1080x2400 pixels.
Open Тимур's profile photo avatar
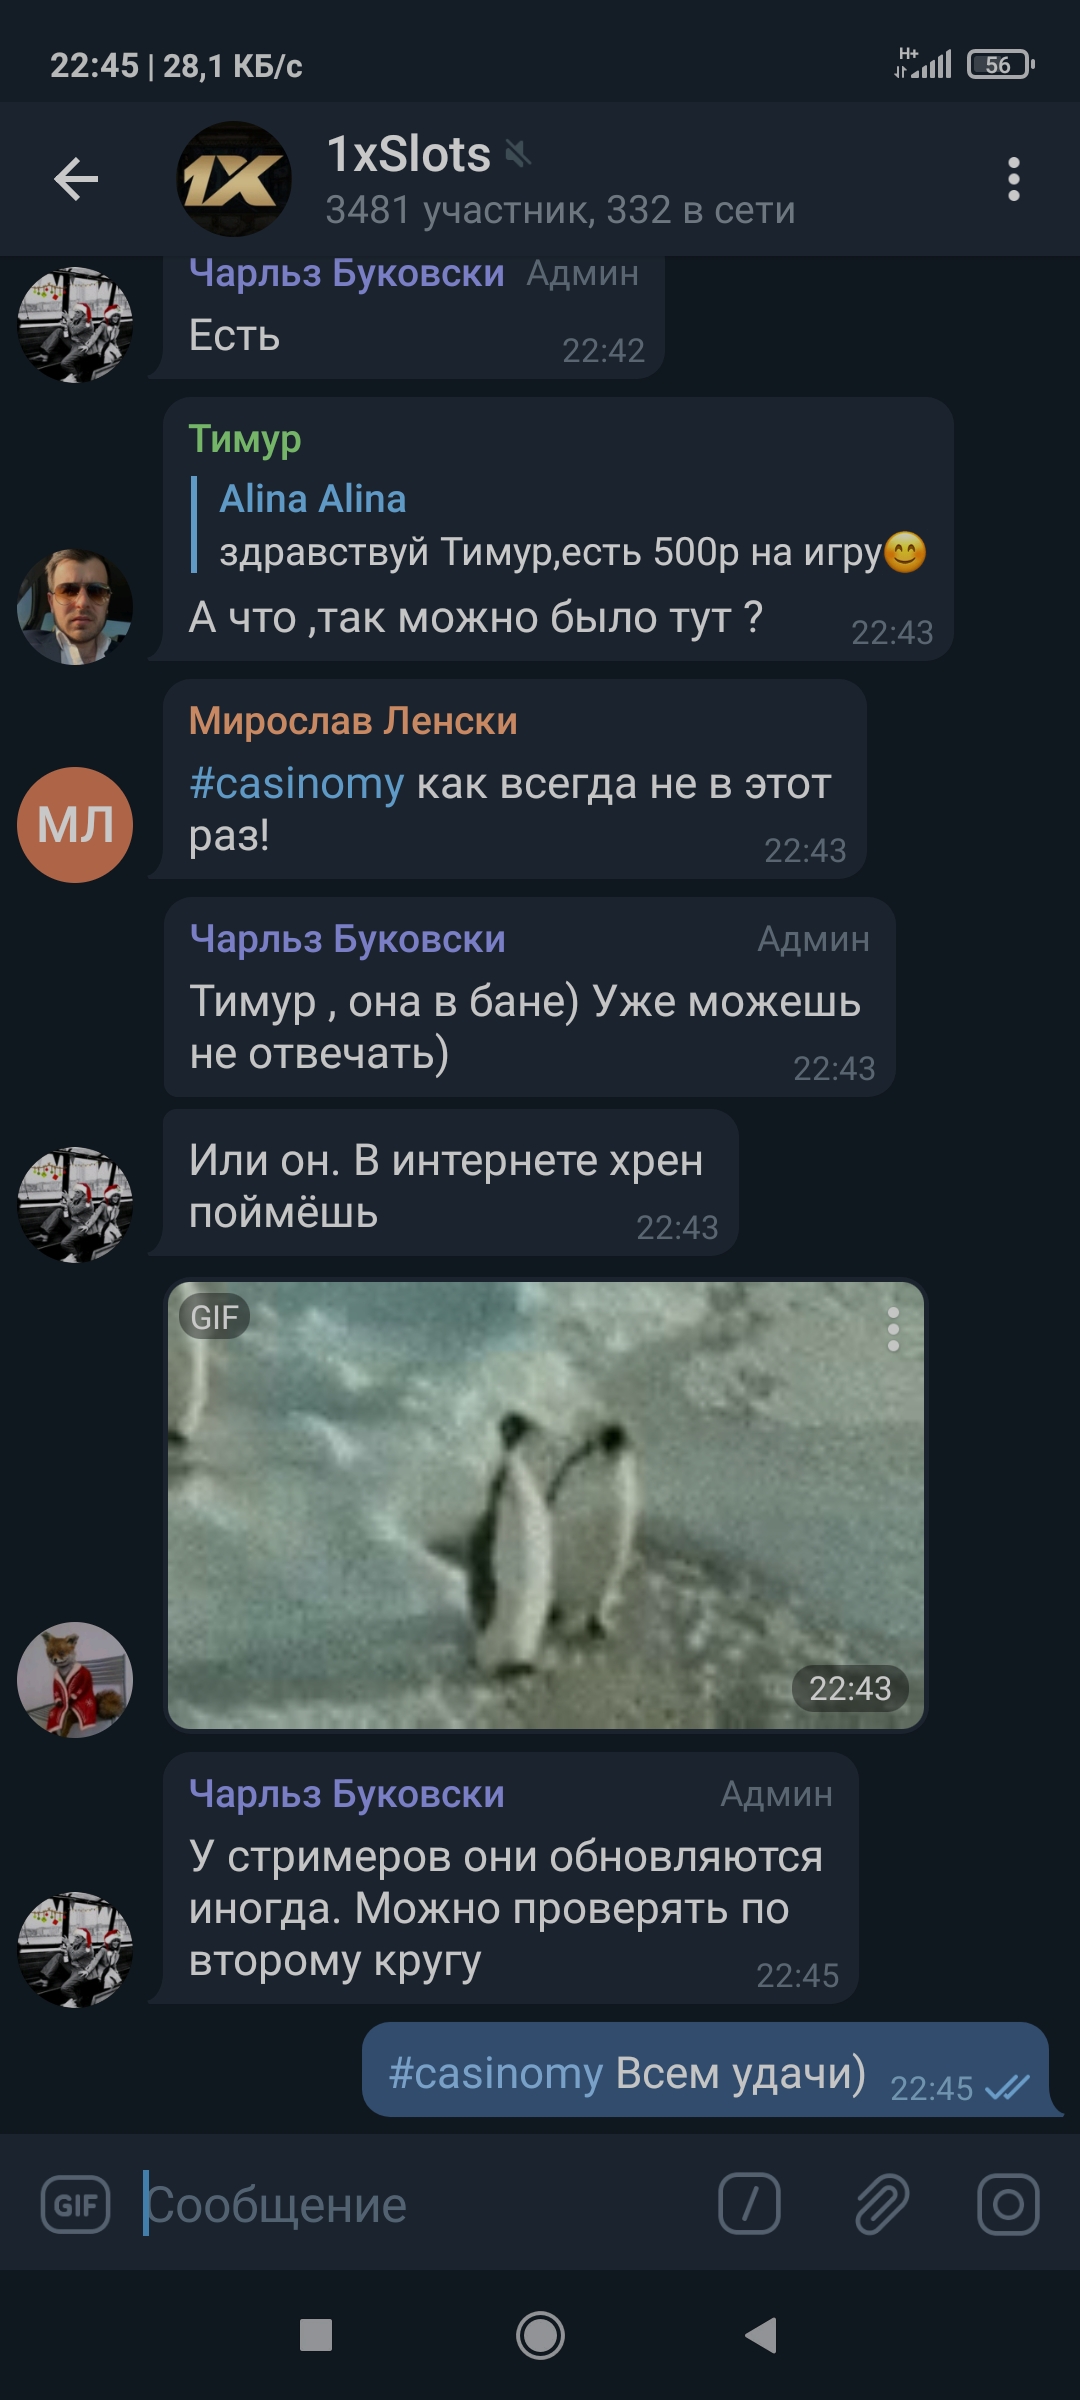click(x=75, y=607)
